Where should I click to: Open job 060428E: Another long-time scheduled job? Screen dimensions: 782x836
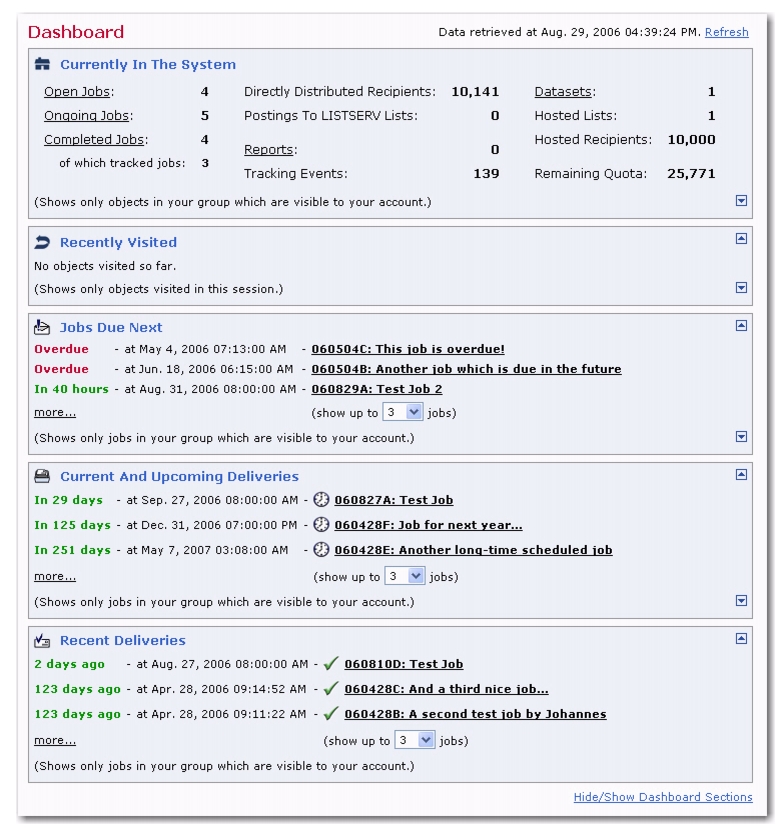[473, 550]
